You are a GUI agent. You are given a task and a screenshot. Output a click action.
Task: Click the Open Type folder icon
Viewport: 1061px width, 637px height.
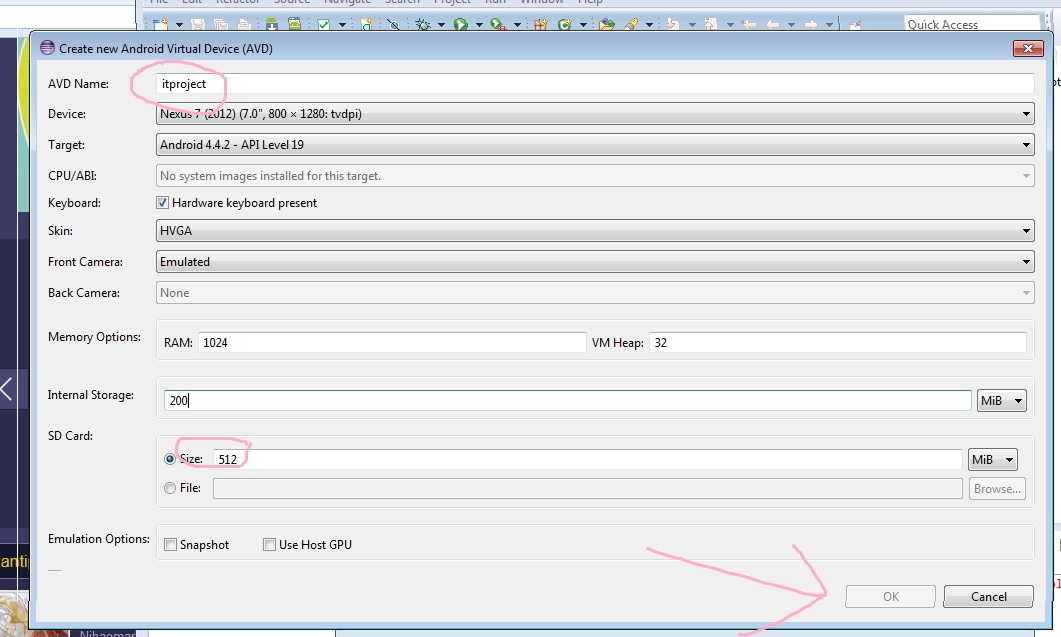pos(607,24)
